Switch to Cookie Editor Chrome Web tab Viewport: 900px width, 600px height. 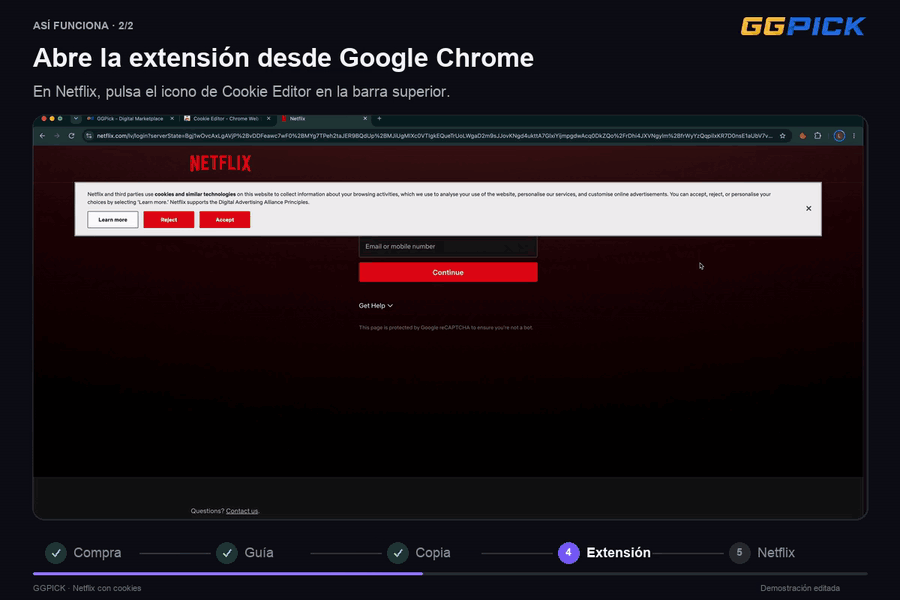226,119
